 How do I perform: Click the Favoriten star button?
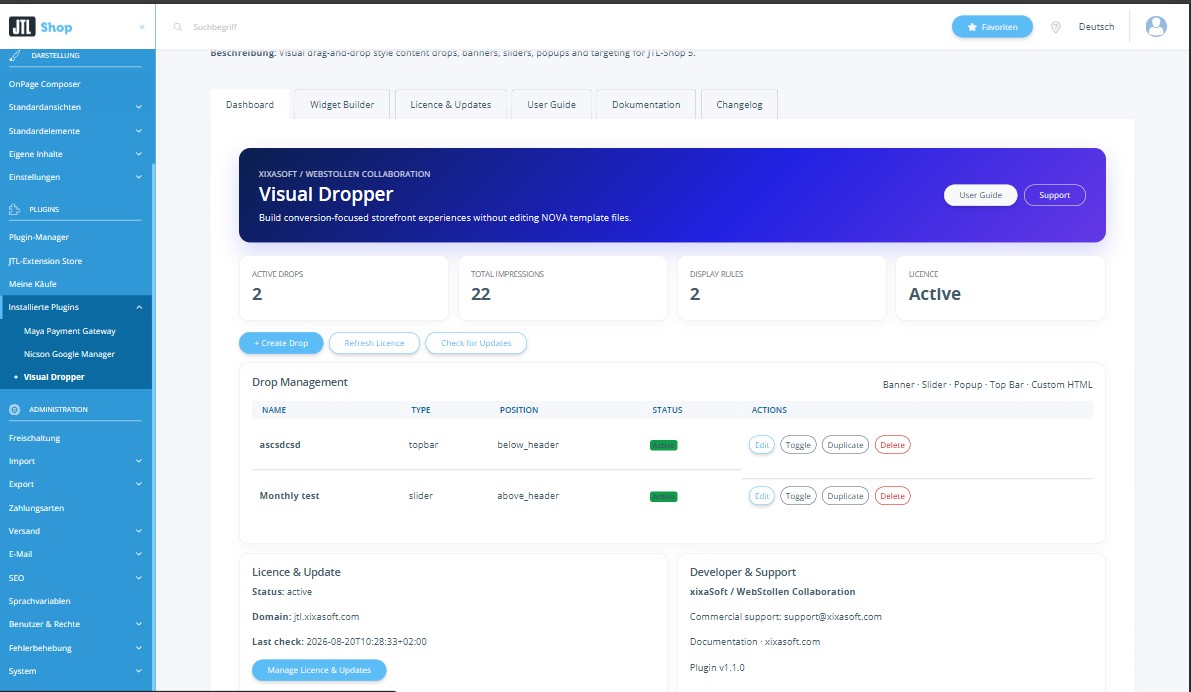[992, 27]
